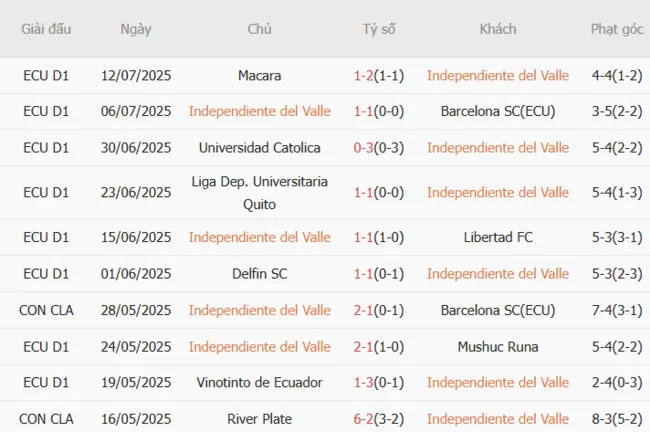Click the 6-2 score for River Plate match
Image resolution: width=650 pixels, height=432 pixels.
(365, 418)
